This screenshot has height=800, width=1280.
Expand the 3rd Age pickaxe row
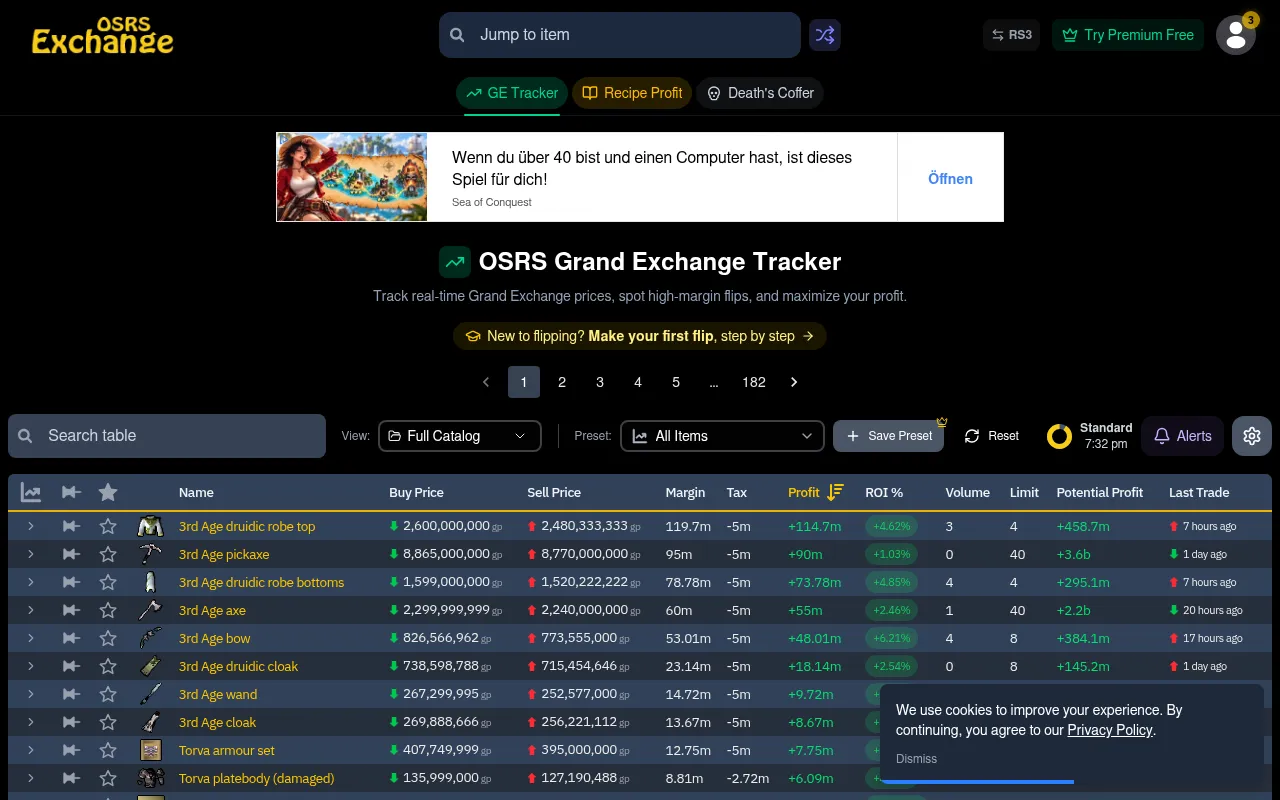[x=31, y=554]
